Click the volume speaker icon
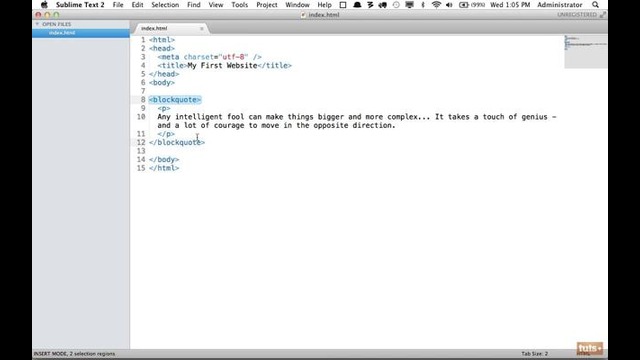This screenshot has width=640, height=360. point(449,5)
